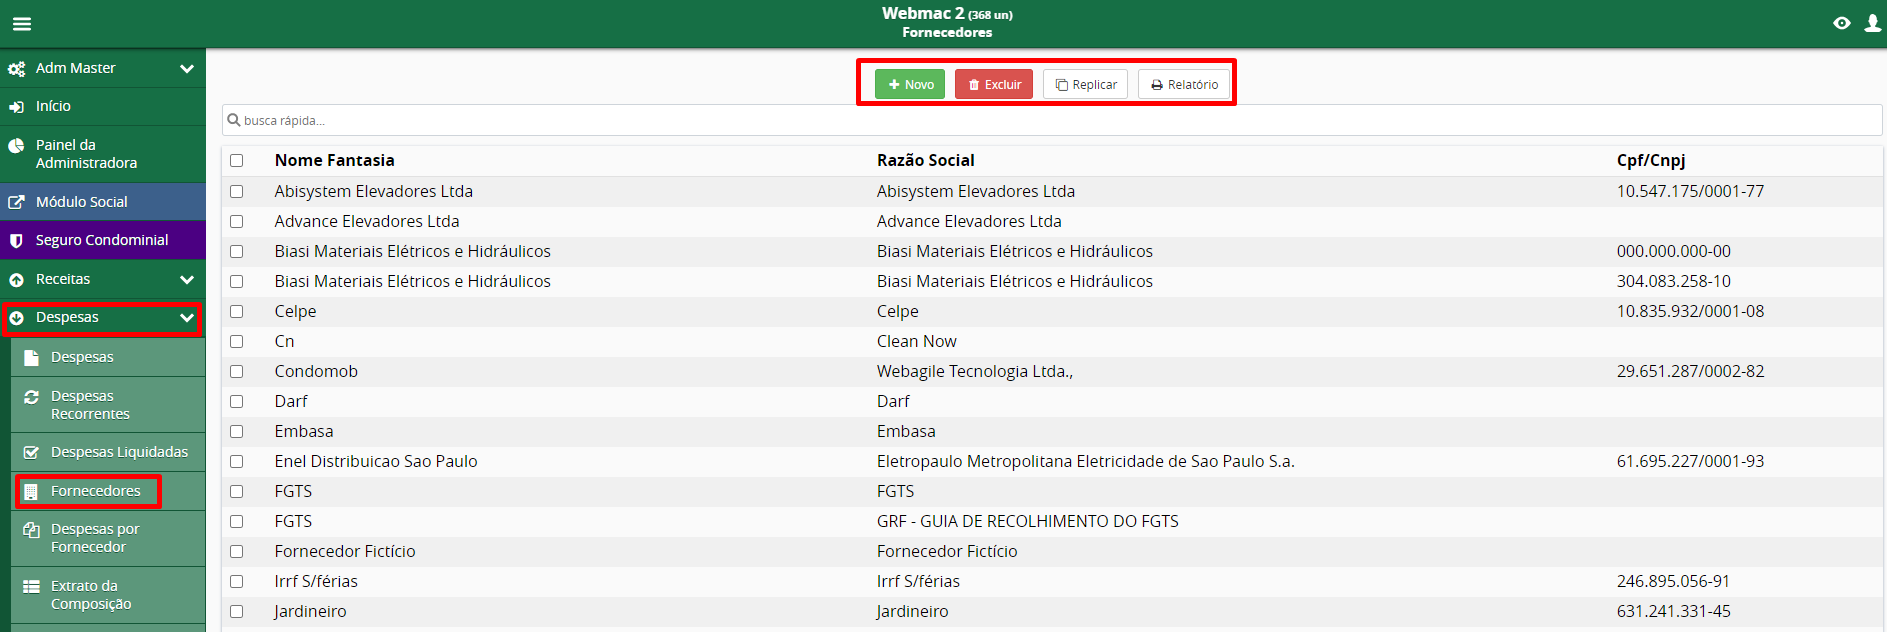The height and width of the screenshot is (632, 1887).
Task: Check the Jardineiro row checkbox
Action: click(237, 611)
